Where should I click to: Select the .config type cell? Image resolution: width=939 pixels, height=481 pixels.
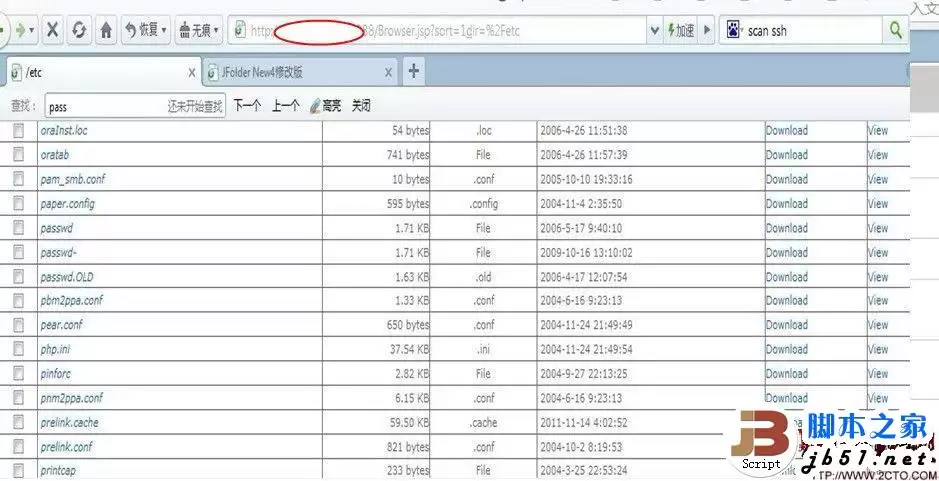pos(483,204)
